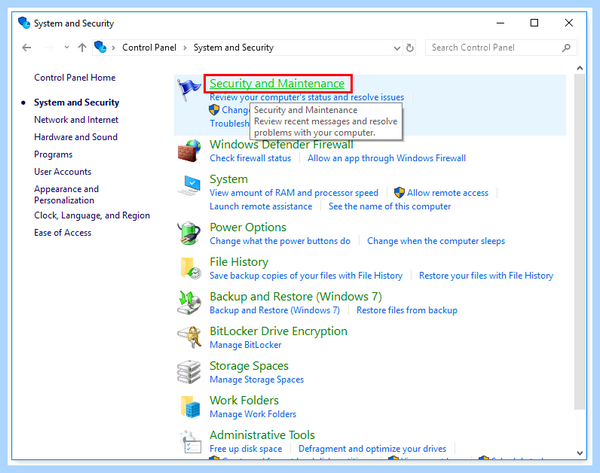600x473 pixels.
Task: Open the Recent locations dropdown arrow
Action: tap(67, 47)
